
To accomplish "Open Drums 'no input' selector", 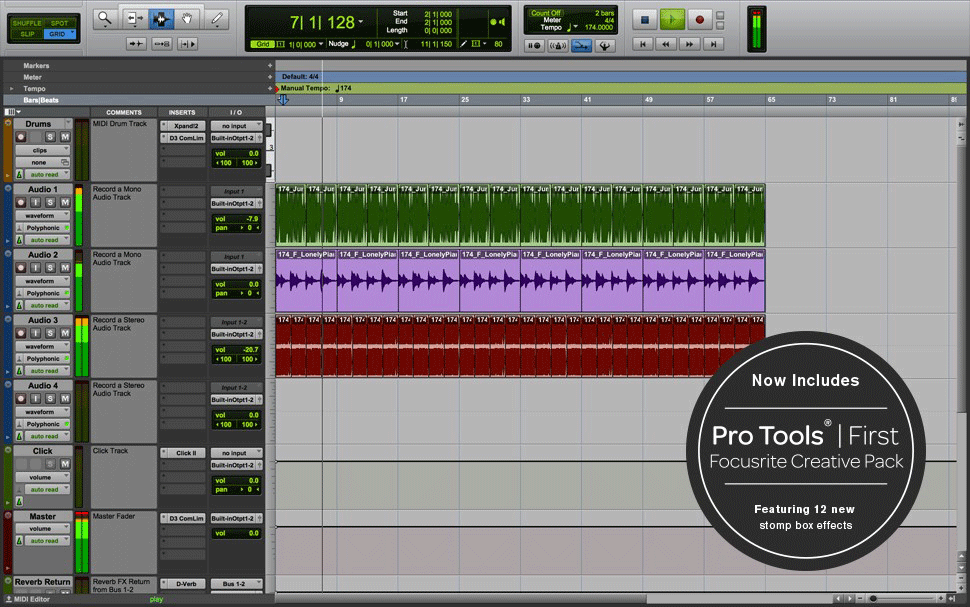I will 236,126.
